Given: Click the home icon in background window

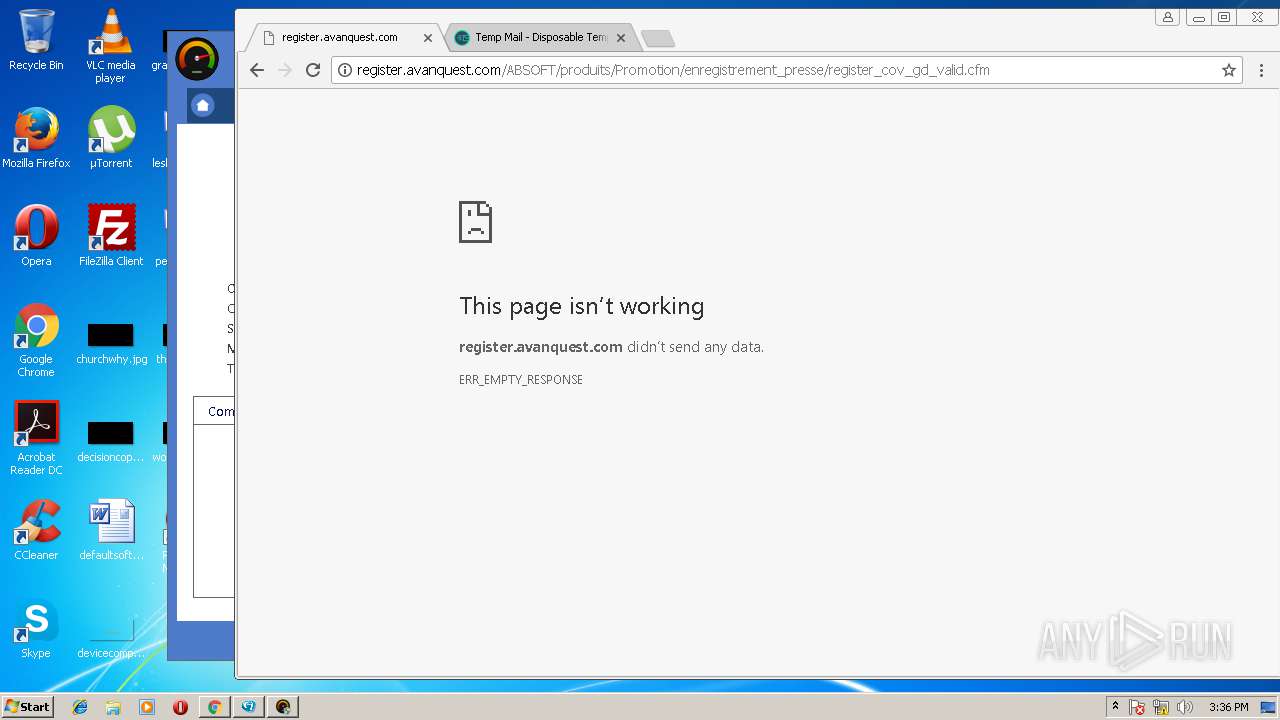Looking at the screenshot, I should click(x=203, y=105).
